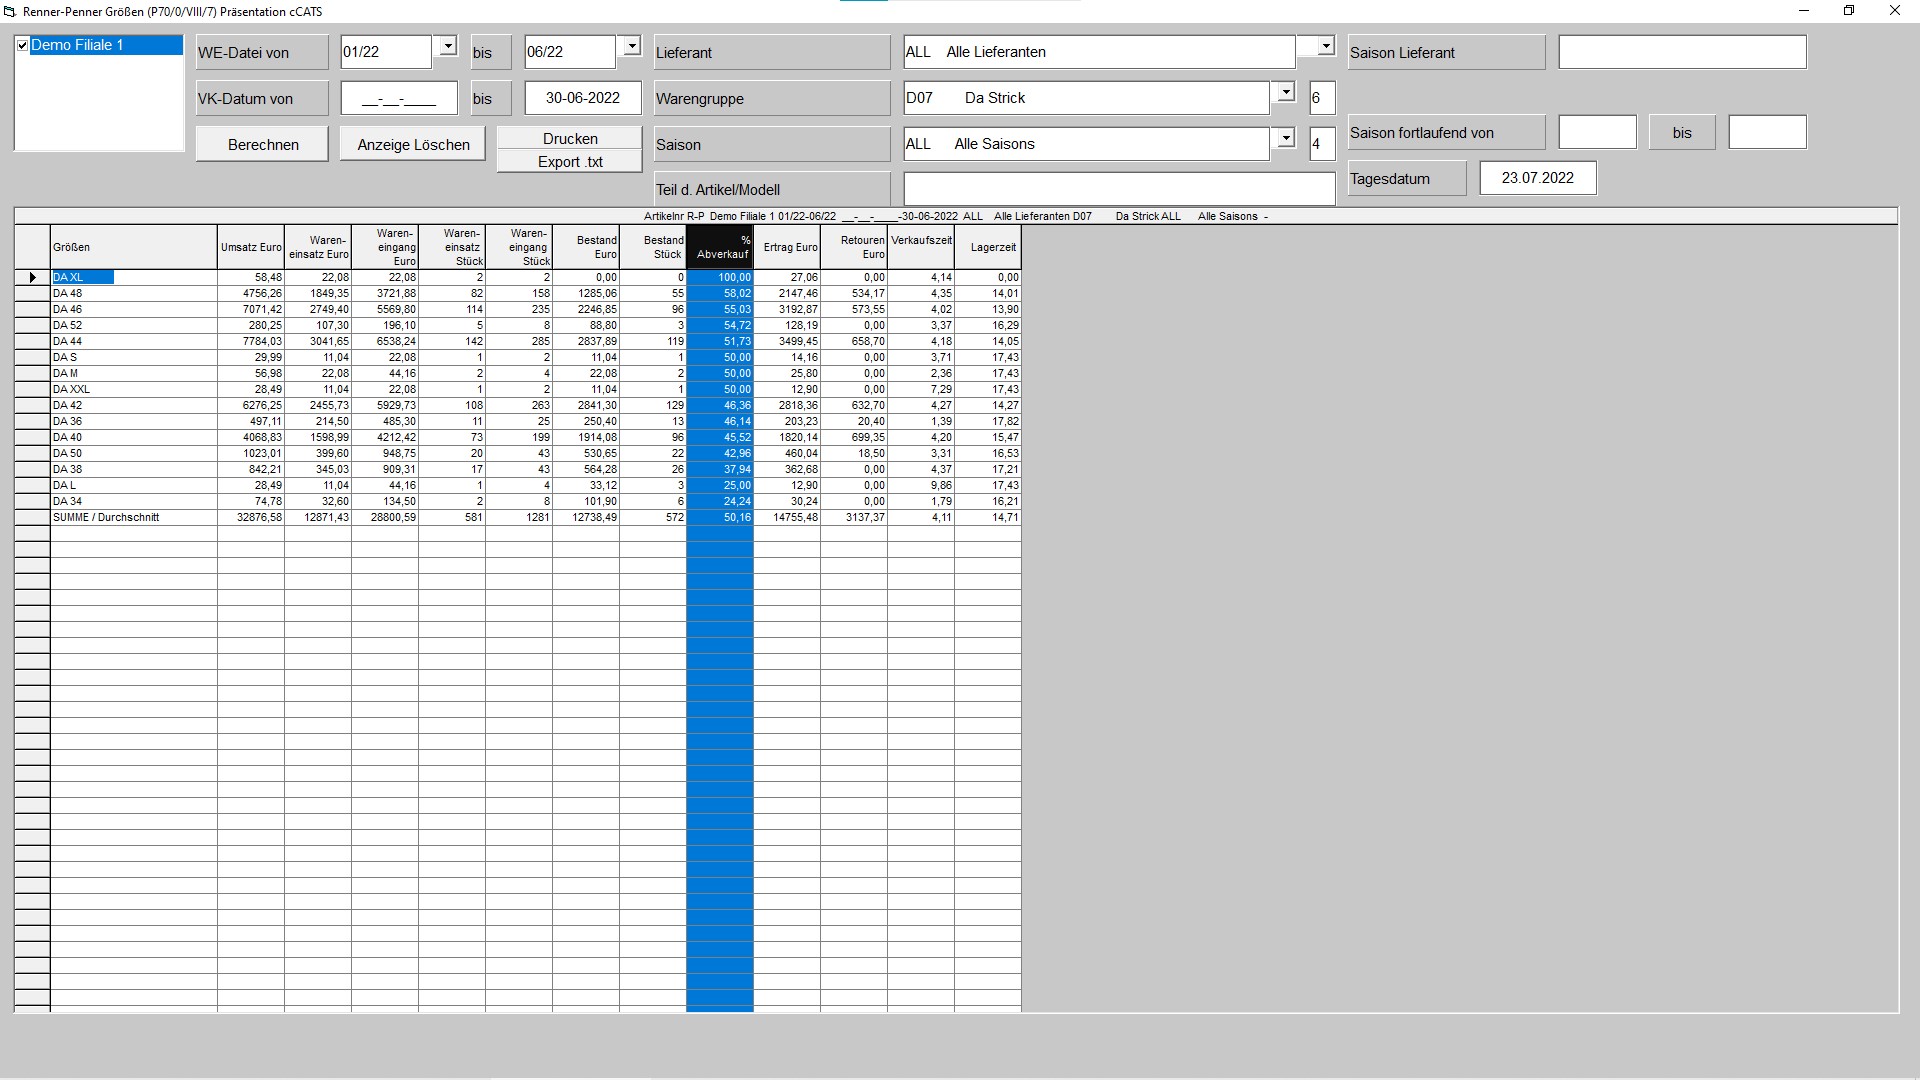The image size is (1920, 1080).
Task: Click the VK-Datum von input field
Action: [398, 98]
